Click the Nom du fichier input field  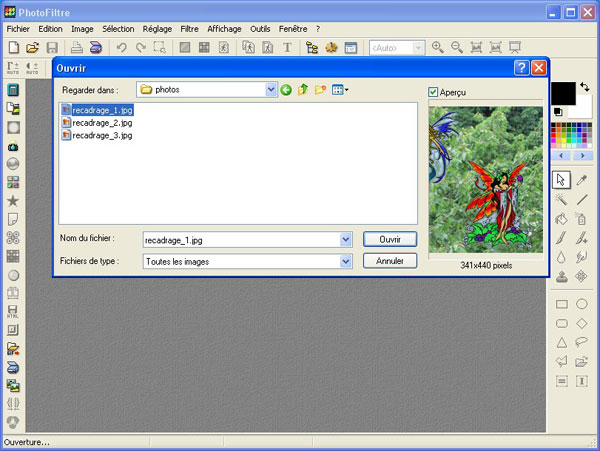coord(242,240)
